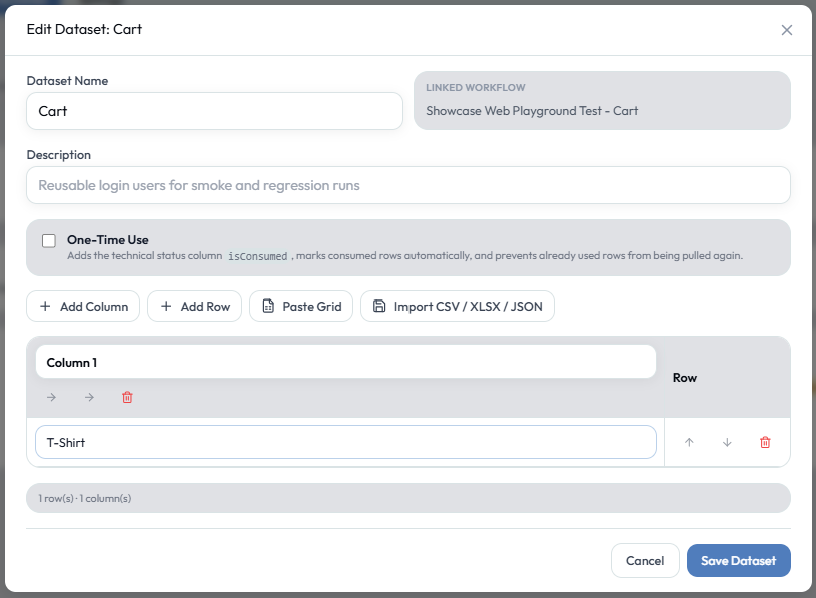This screenshot has width=816, height=598.
Task: Enable the One-Time Use checkbox
Action: coord(49,240)
